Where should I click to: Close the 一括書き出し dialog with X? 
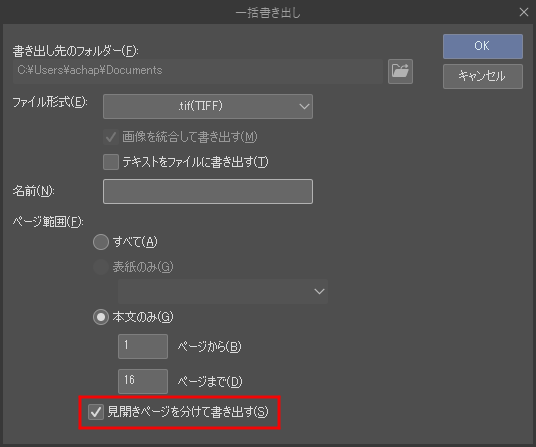[x=524, y=12]
